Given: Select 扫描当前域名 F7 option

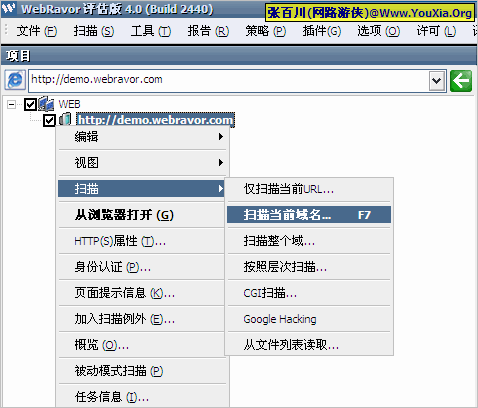Looking at the screenshot, I should tap(309, 215).
